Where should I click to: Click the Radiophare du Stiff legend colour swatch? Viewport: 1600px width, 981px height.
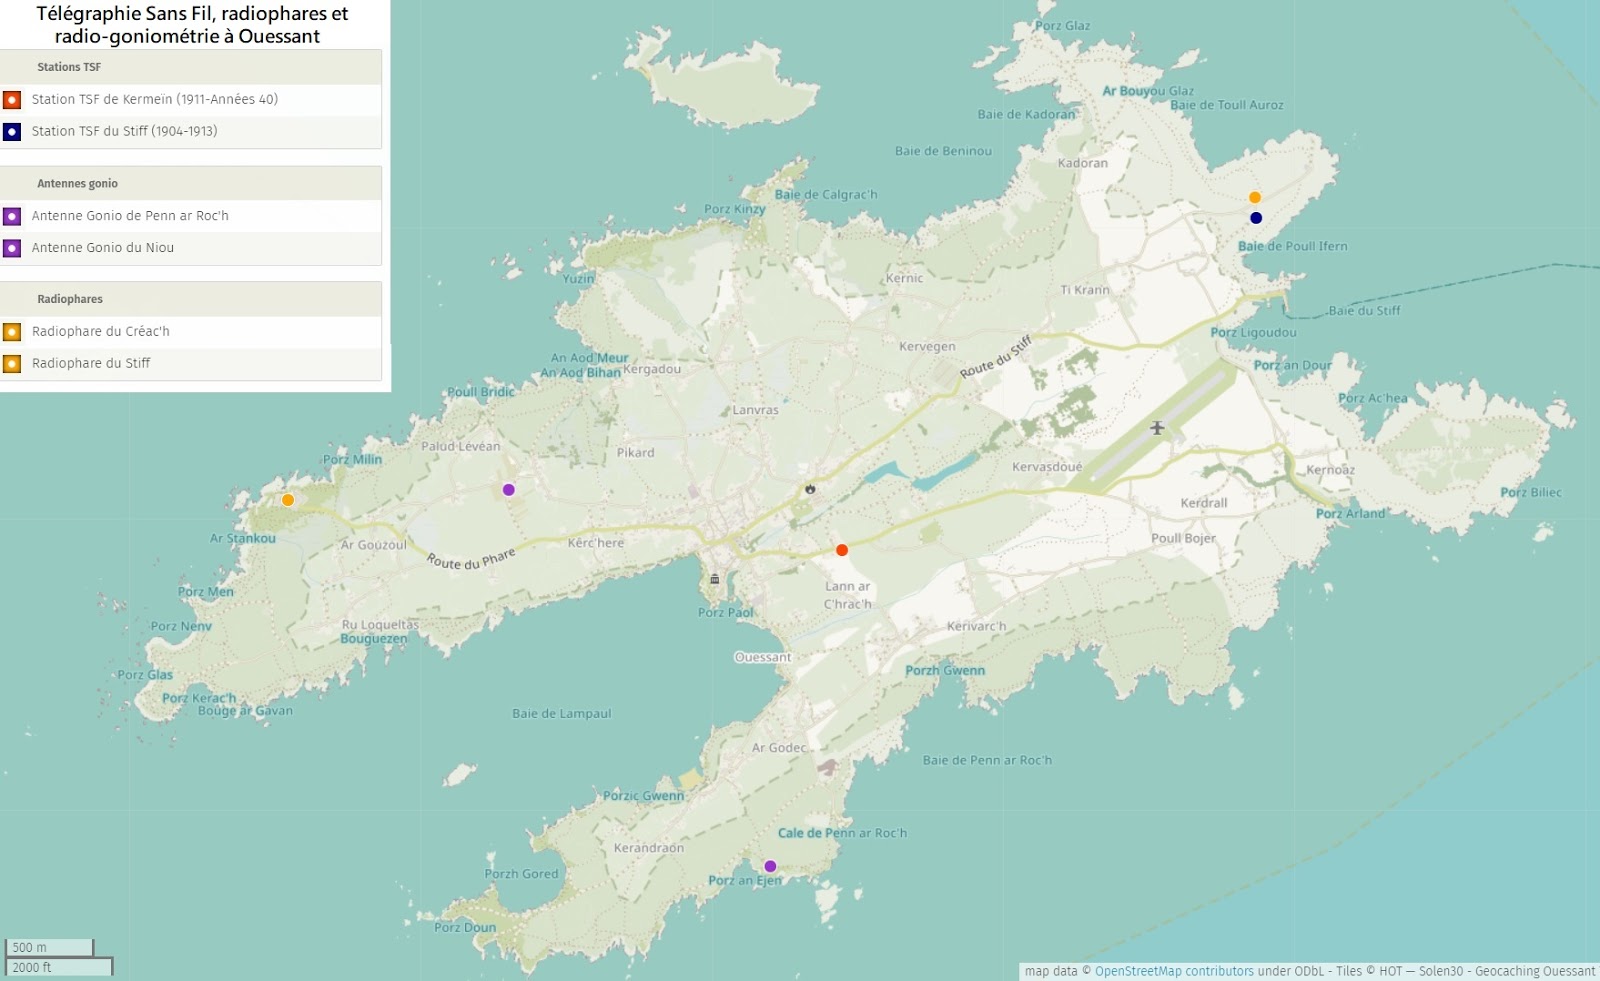tap(12, 364)
